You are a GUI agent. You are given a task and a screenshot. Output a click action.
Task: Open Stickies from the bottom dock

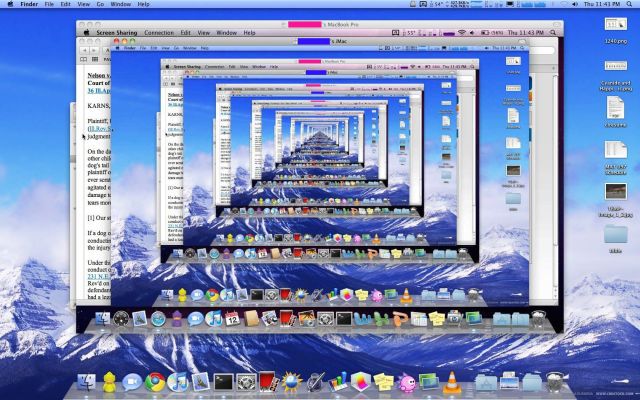[383, 382]
